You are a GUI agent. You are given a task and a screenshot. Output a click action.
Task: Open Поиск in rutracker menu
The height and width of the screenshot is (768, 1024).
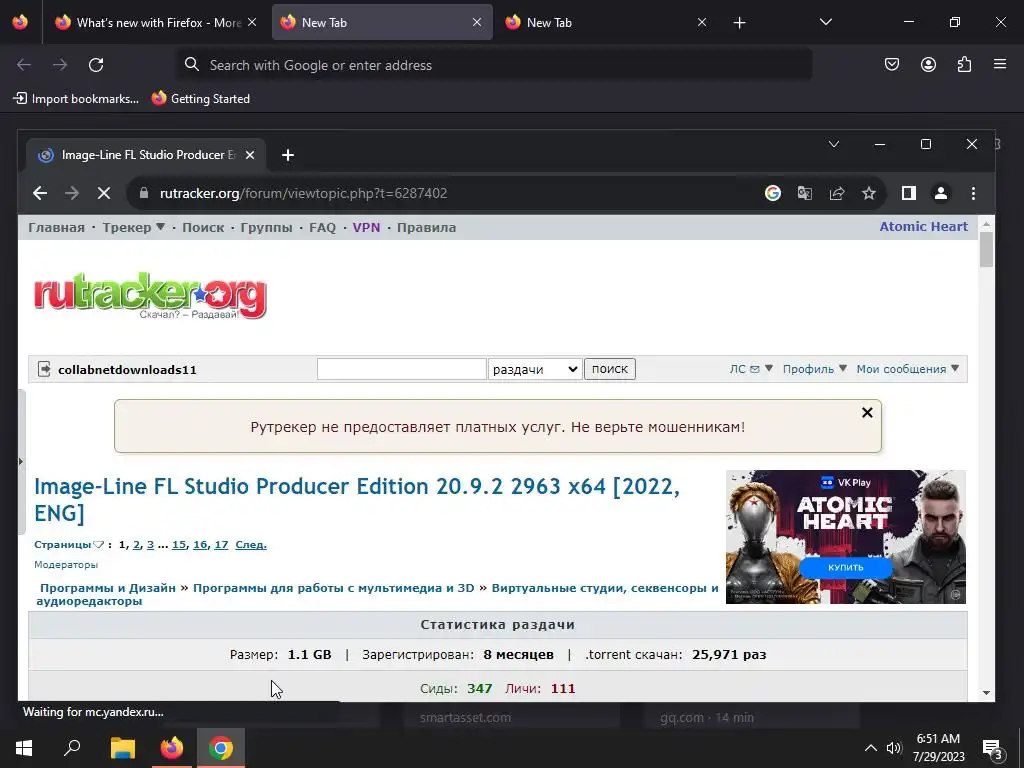[203, 227]
